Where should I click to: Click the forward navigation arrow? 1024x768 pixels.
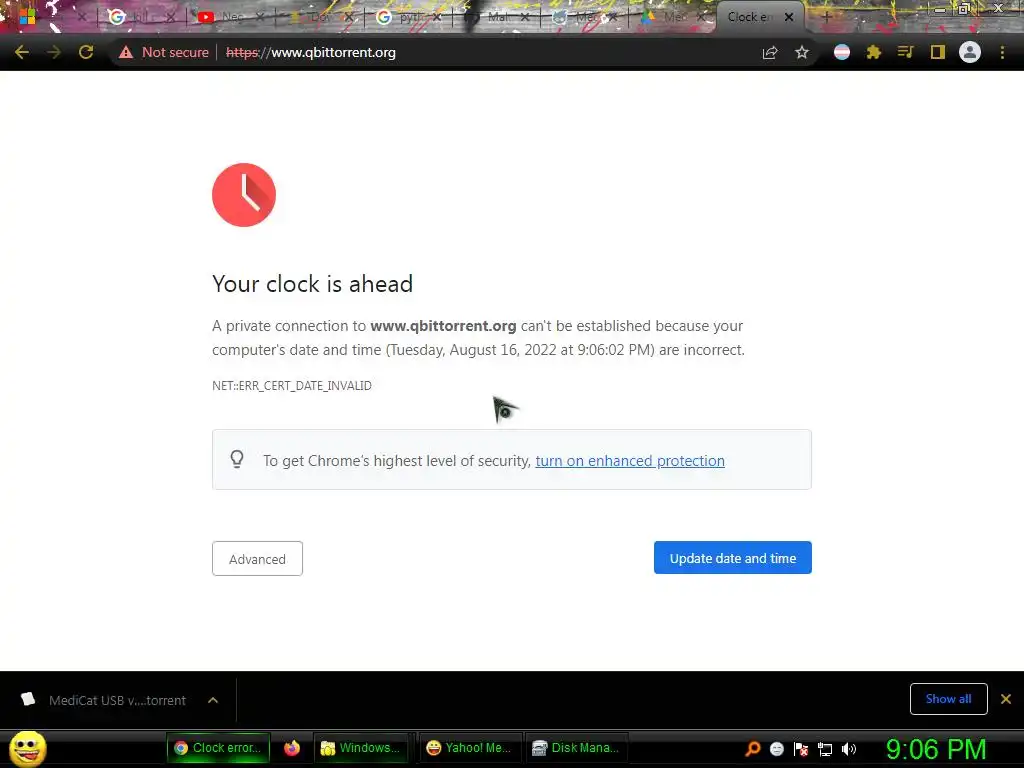coord(54,52)
